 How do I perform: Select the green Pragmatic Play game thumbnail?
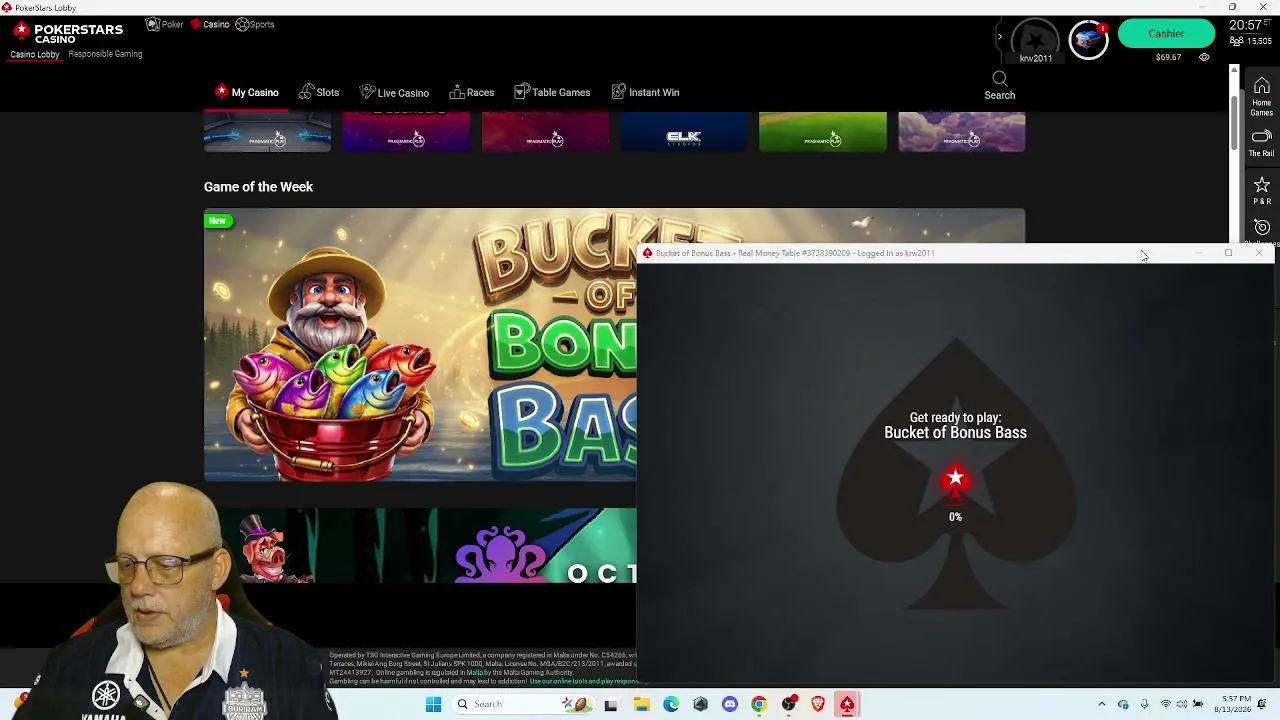(822, 132)
